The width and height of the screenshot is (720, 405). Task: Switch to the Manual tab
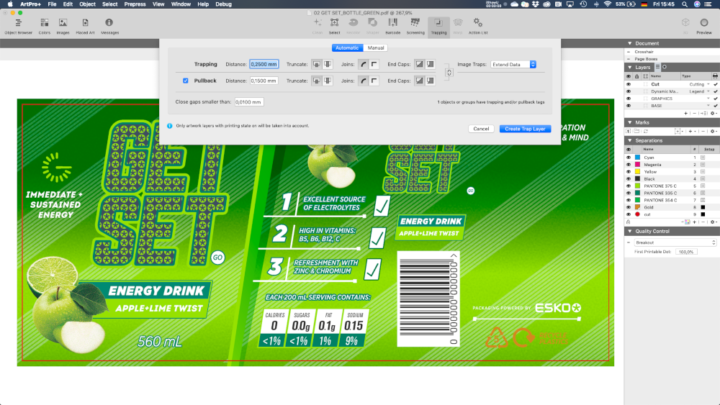(x=377, y=47)
